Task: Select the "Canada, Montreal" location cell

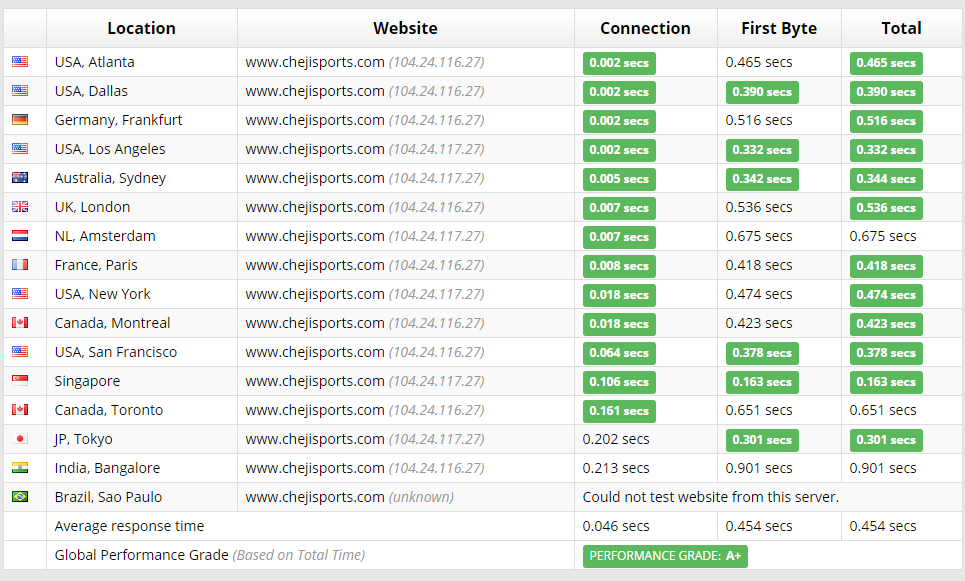Action: coord(142,323)
